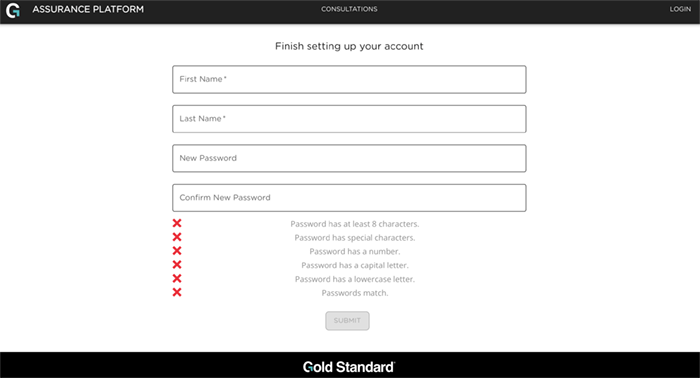Click red X beside special characters rule

point(177,237)
